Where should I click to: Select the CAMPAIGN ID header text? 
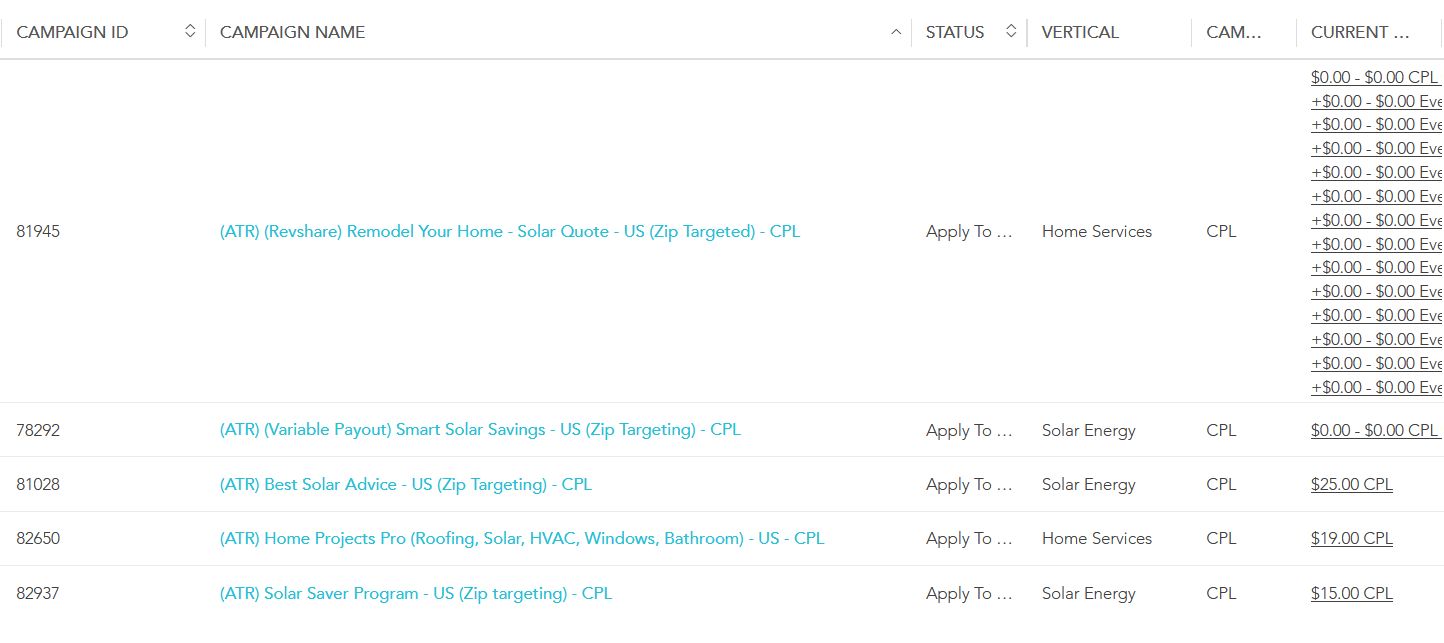(72, 32)
